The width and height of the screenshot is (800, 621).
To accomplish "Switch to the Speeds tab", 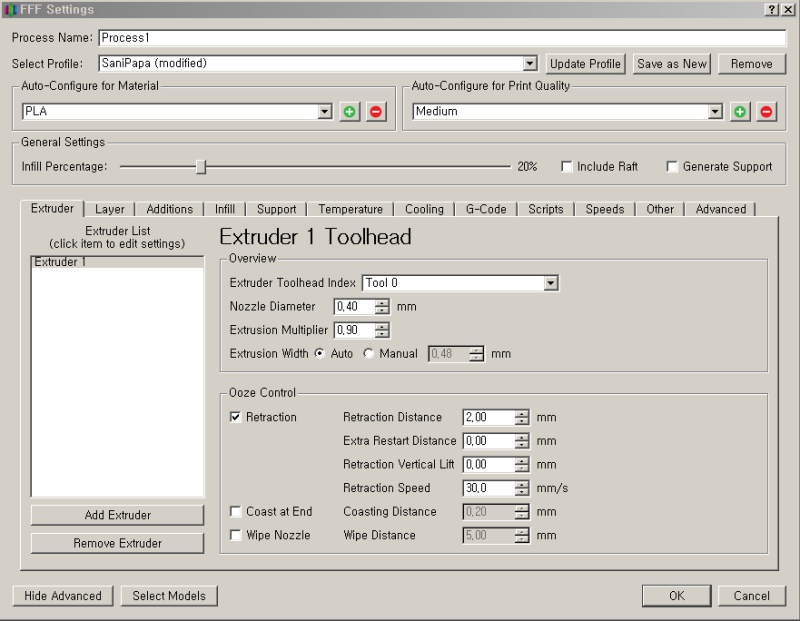I will (x=605, y=209).
